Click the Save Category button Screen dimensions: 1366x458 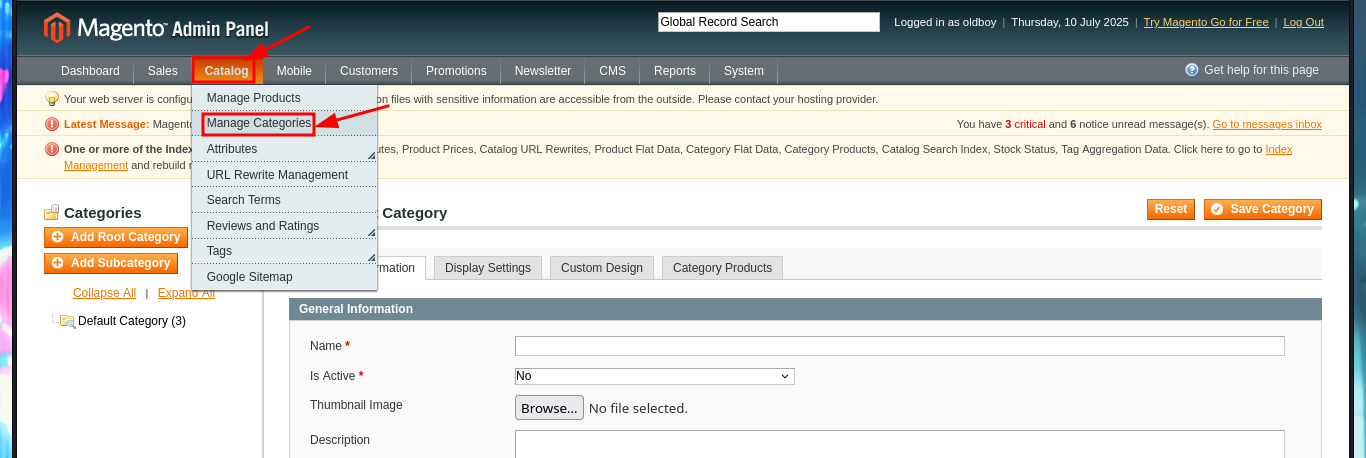coord(1263,209)
